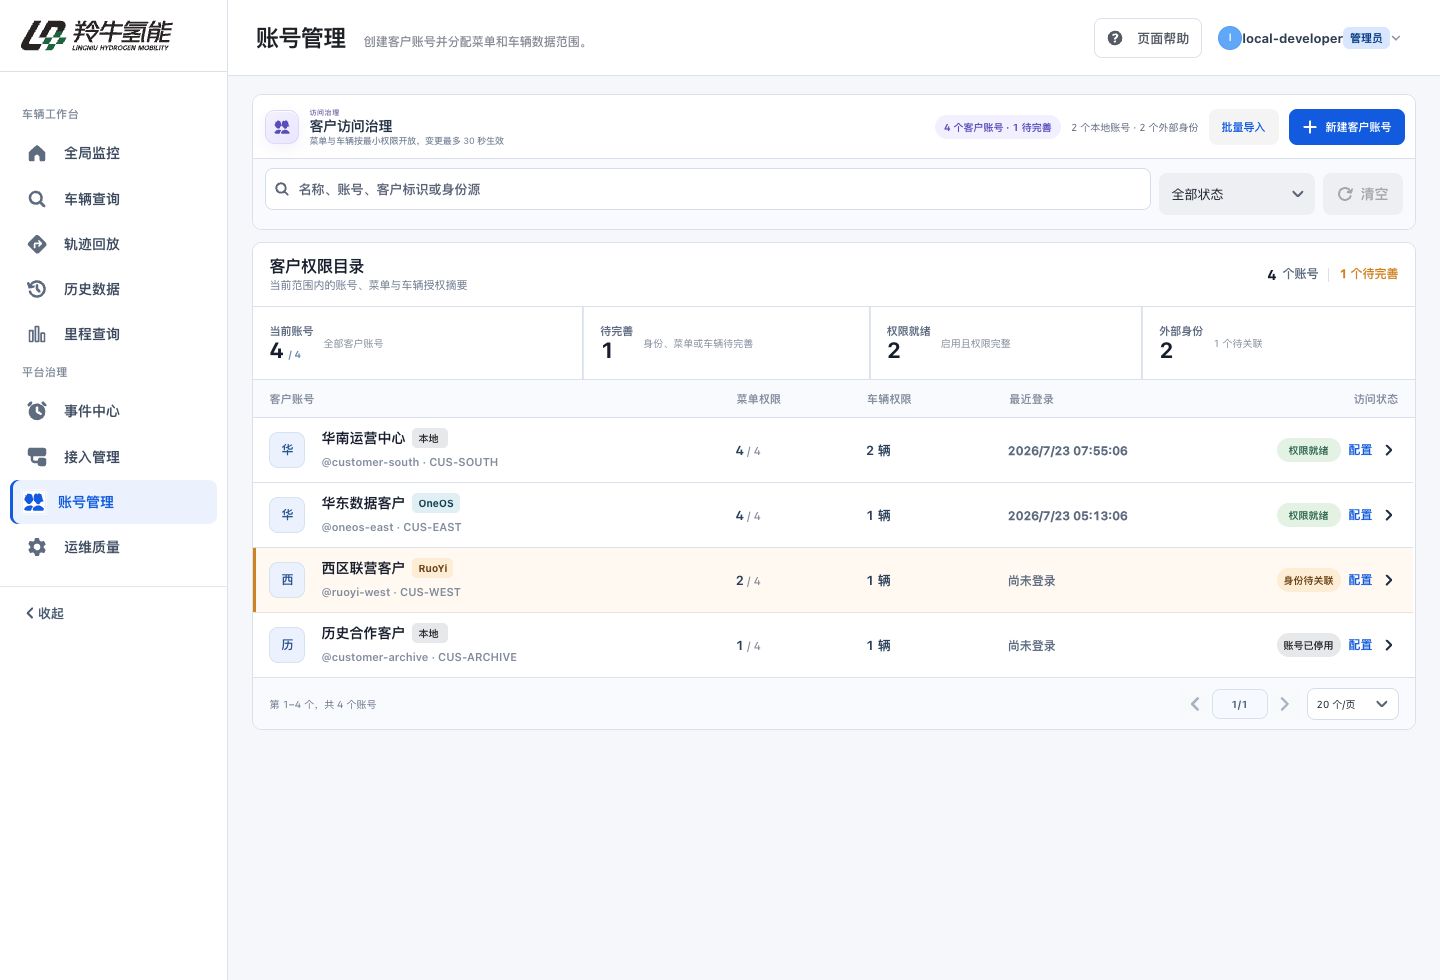The height and width of the screenshot is (980, 1440).
Task: Click the 账号管理 people icon
Action: click(x=34, y=502)
